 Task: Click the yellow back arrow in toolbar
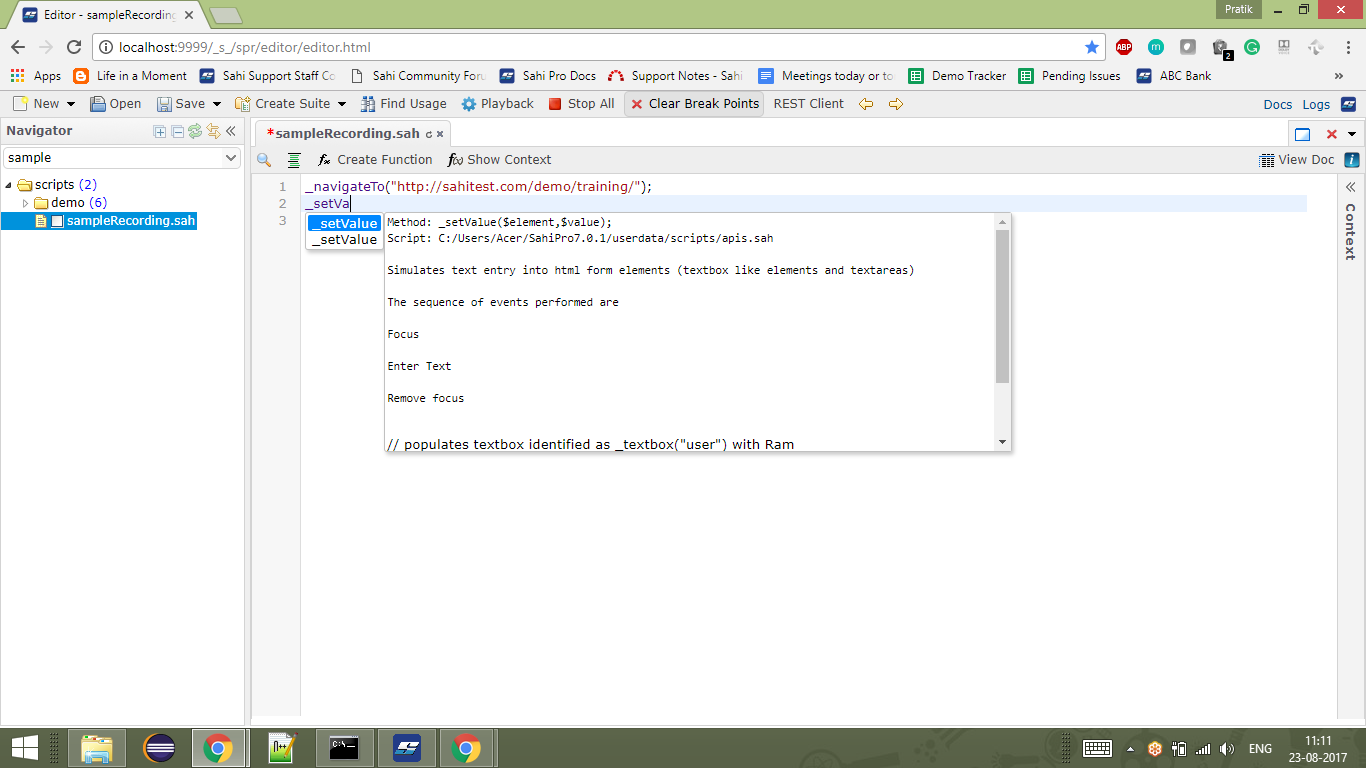coord(867,104)
